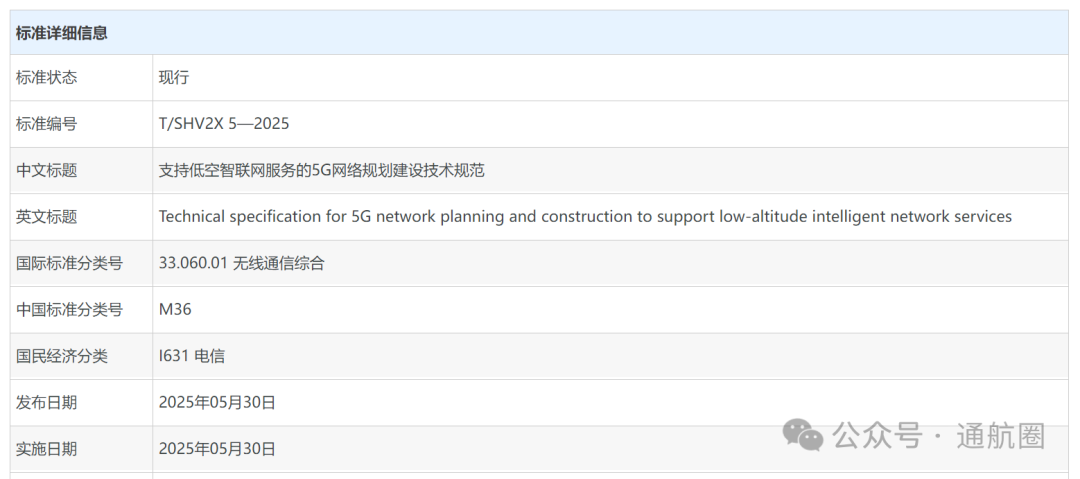Click the 公众号 · 通航圈 watermark text
The image size is (1080, 479).
coord(939,436)
